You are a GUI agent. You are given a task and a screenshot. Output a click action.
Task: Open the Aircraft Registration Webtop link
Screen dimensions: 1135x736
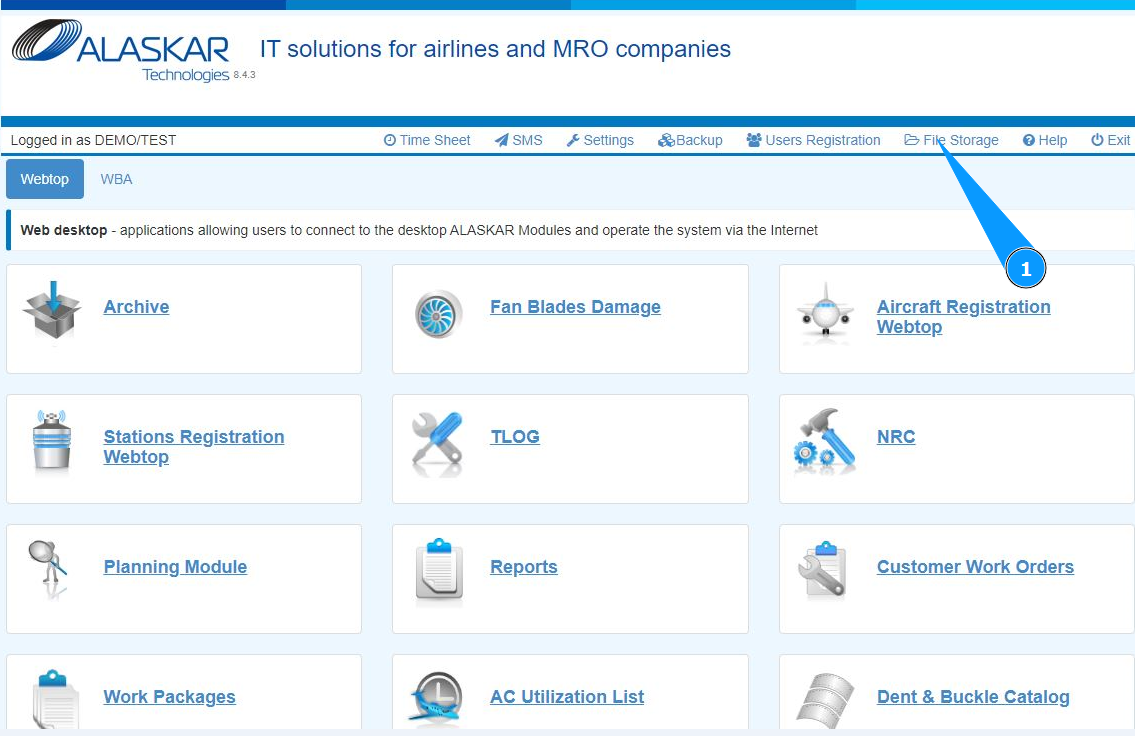pos(963,317)
